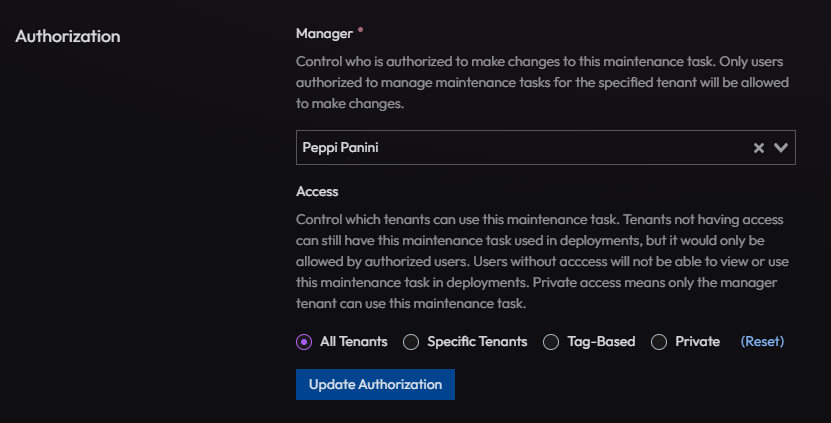This screenshot has height=423, width=831.
Task: Click the Update Authorization button
Action: click(x=375, y=384)
